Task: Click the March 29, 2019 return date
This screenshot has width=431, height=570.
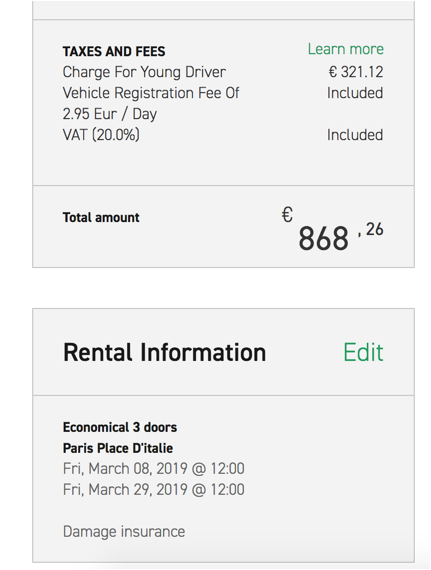Action: (153, 490)
